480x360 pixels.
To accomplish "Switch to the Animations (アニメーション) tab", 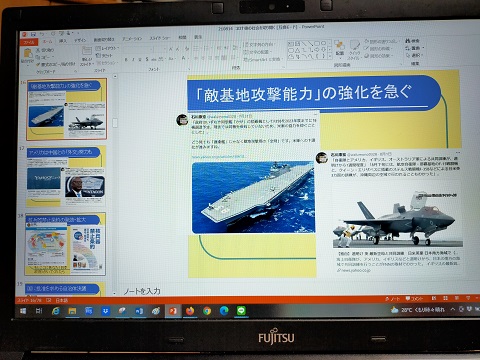I will pyautogui.click(x=132, y=39).
